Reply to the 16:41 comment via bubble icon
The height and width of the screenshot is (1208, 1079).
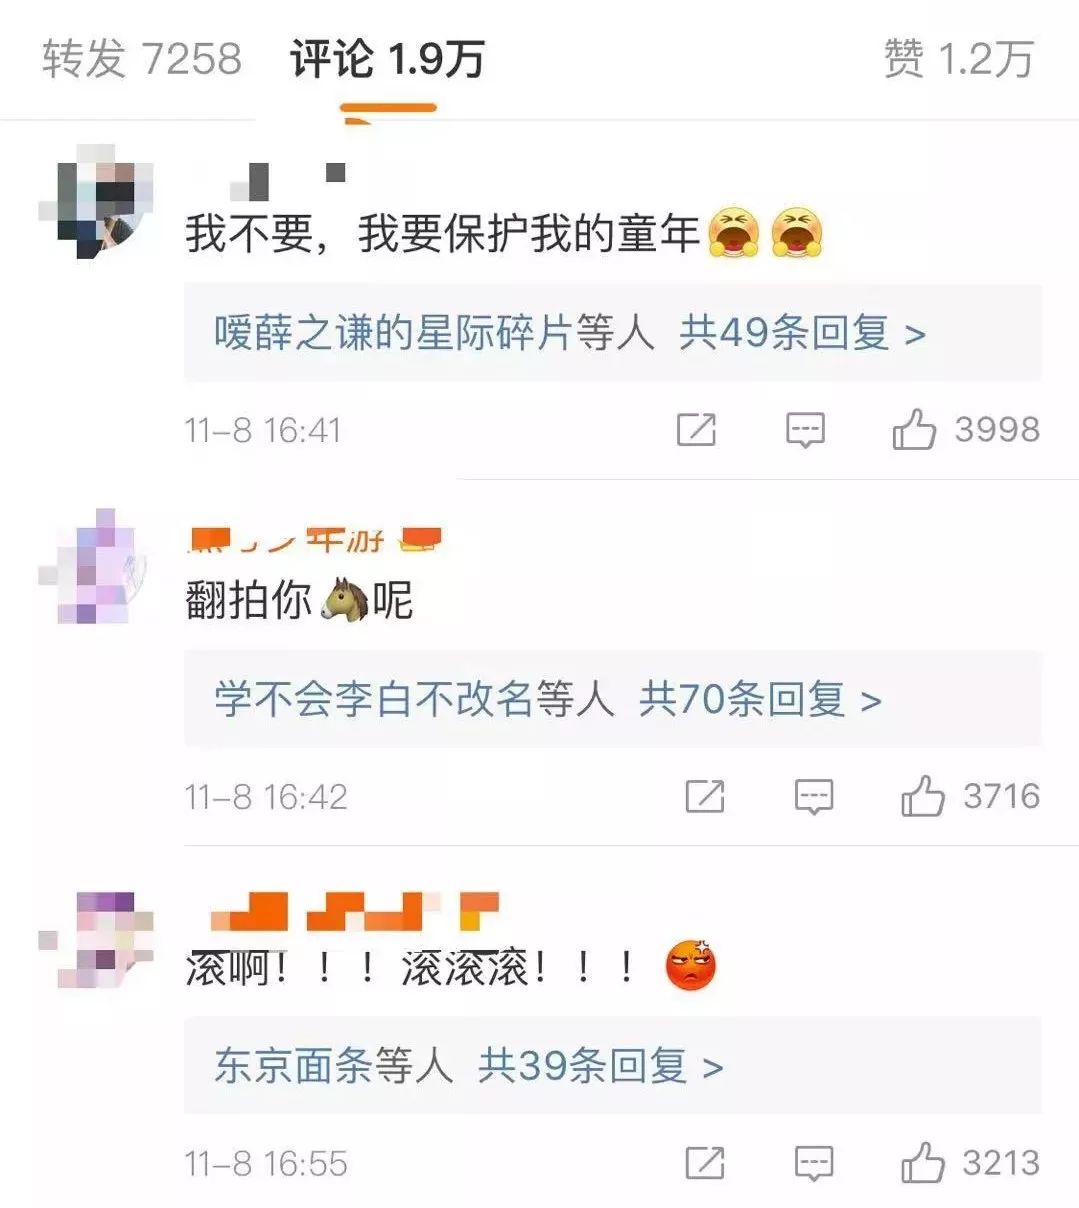[x=805, y=431]
